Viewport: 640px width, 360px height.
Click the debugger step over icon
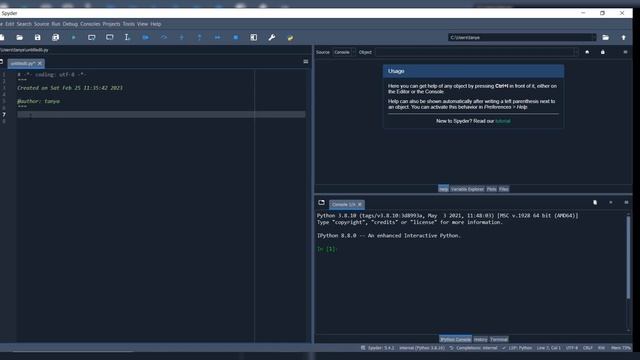point(164,38)
